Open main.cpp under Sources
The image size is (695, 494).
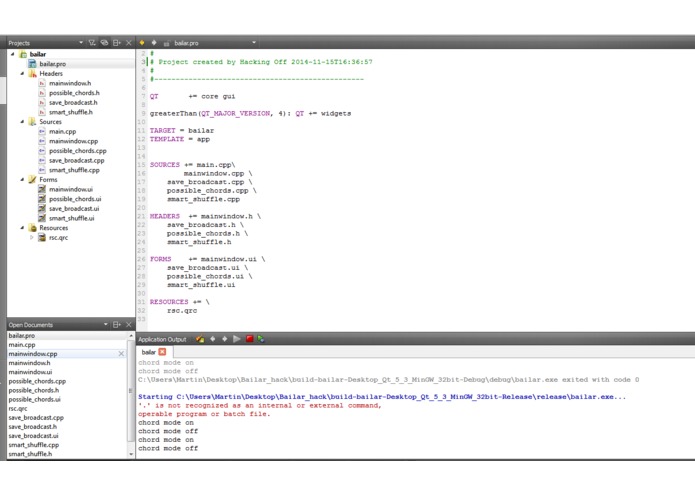(62, 131)
